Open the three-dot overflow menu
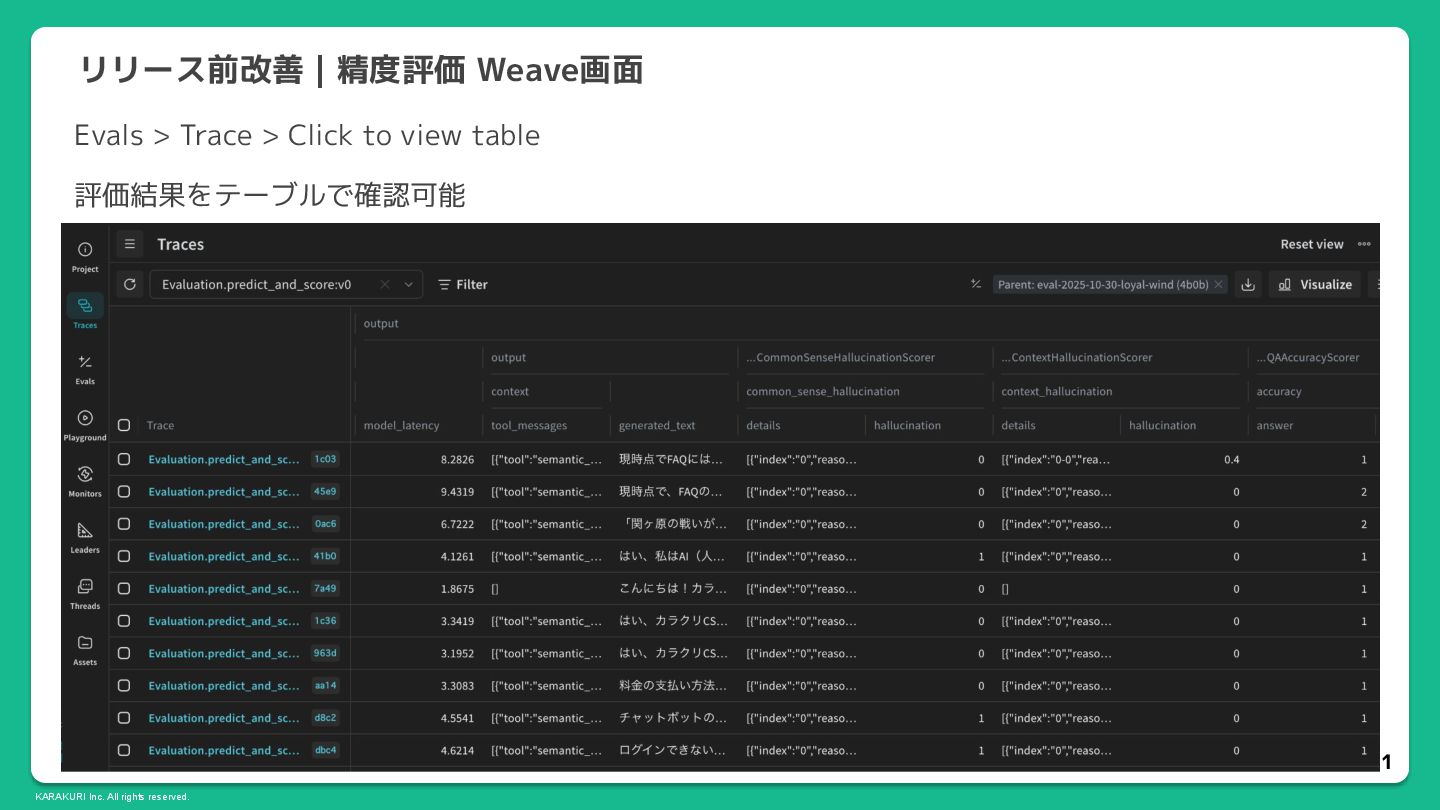This screenshot has width=1440, height=810. coord(1364,244)
